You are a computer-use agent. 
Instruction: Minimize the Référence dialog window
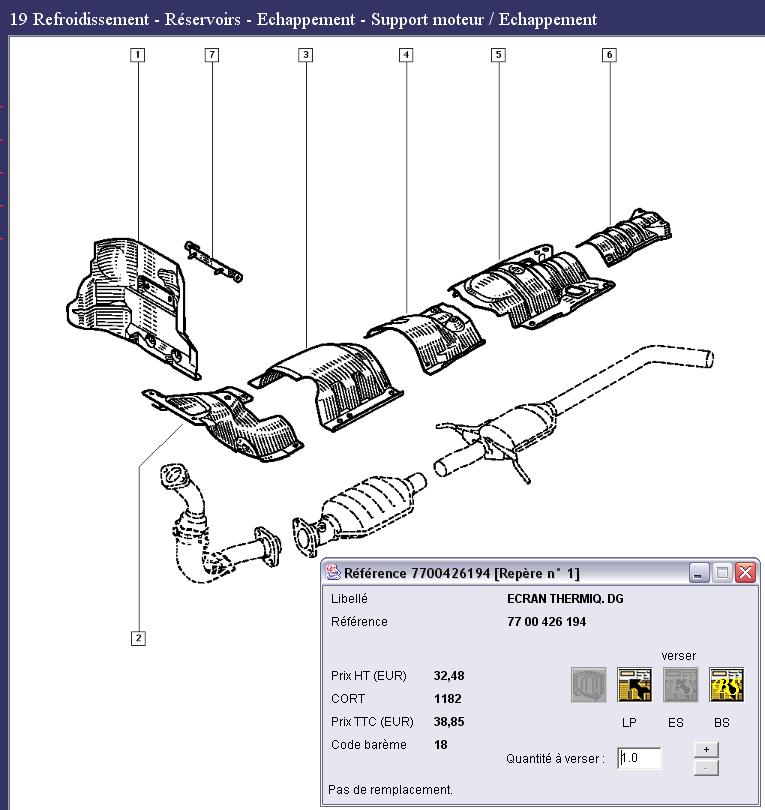[699, 573]
